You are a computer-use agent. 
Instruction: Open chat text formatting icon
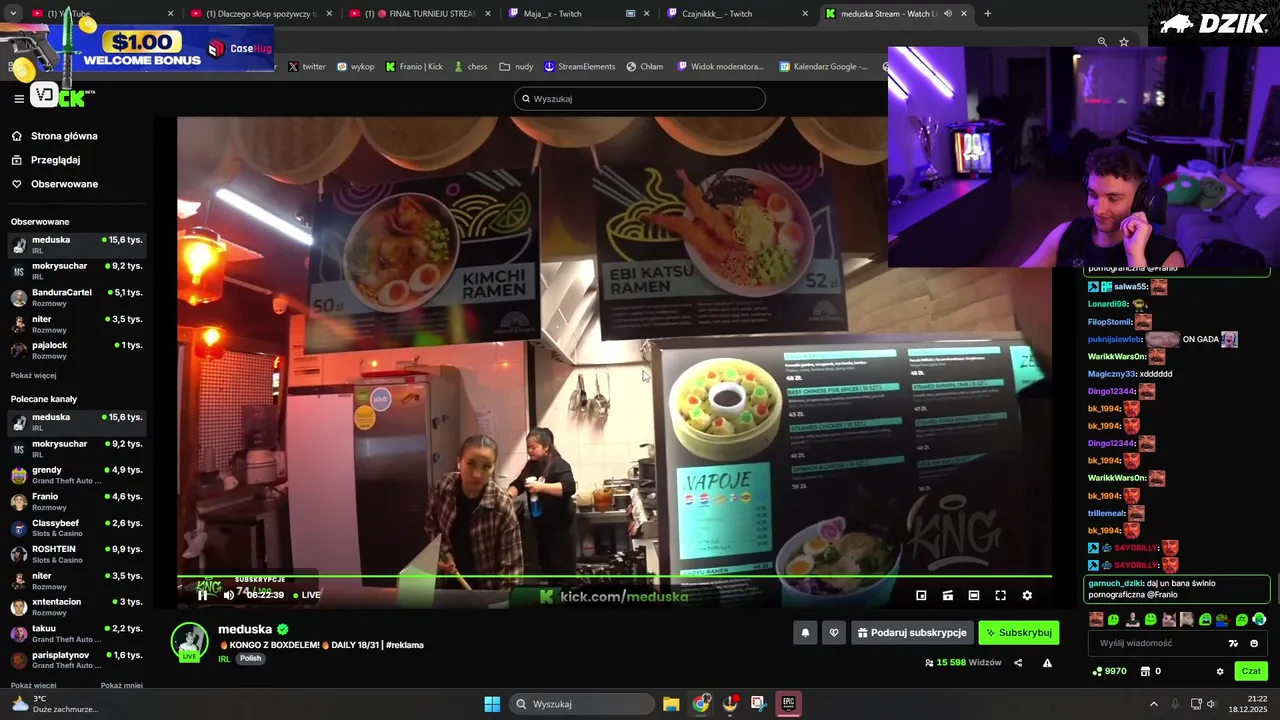click(1234, 644)
